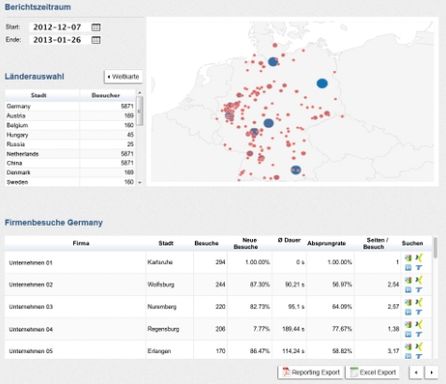
Task: Go back to the Weltkarte world map
Action: [x=123, y=77]
